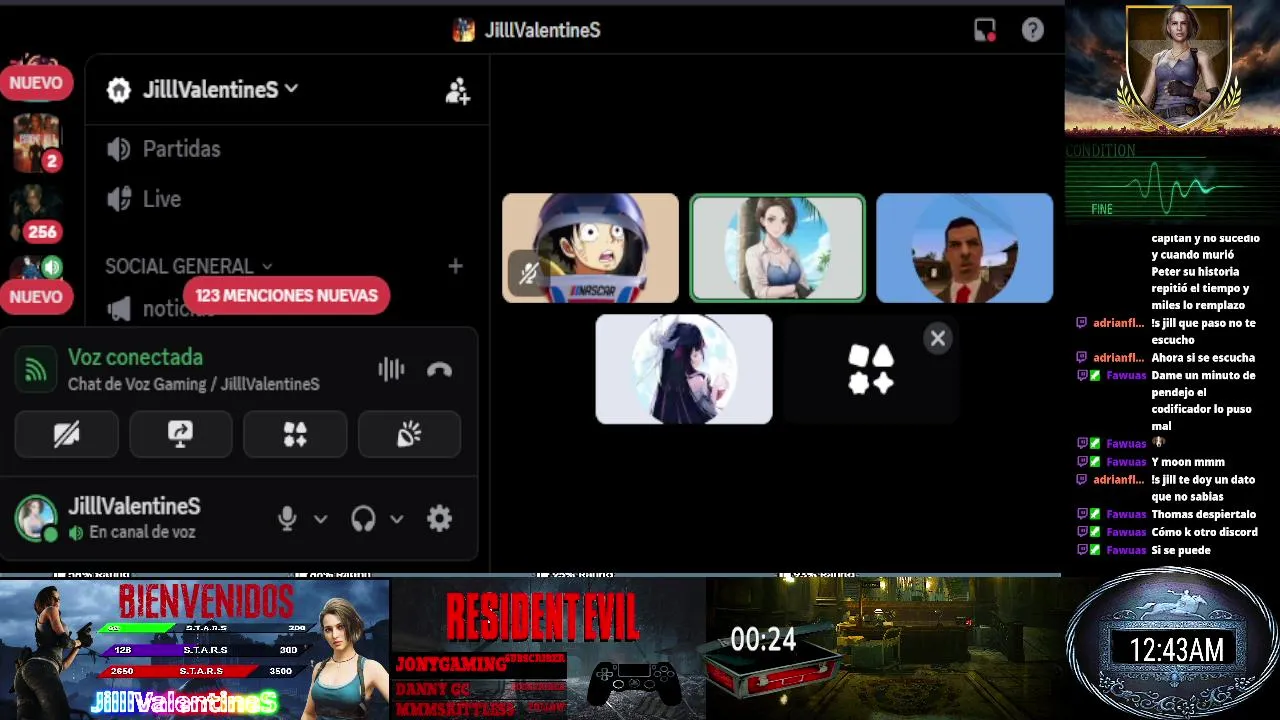
Task: Close the activities tile
Action: pos(938,339)
